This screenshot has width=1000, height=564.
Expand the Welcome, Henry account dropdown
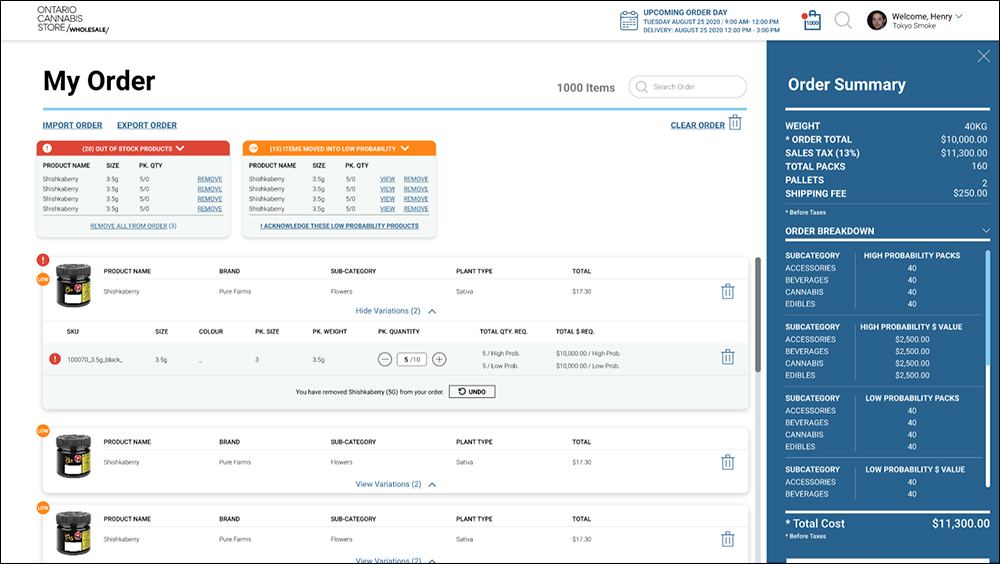tap(959, 16)
